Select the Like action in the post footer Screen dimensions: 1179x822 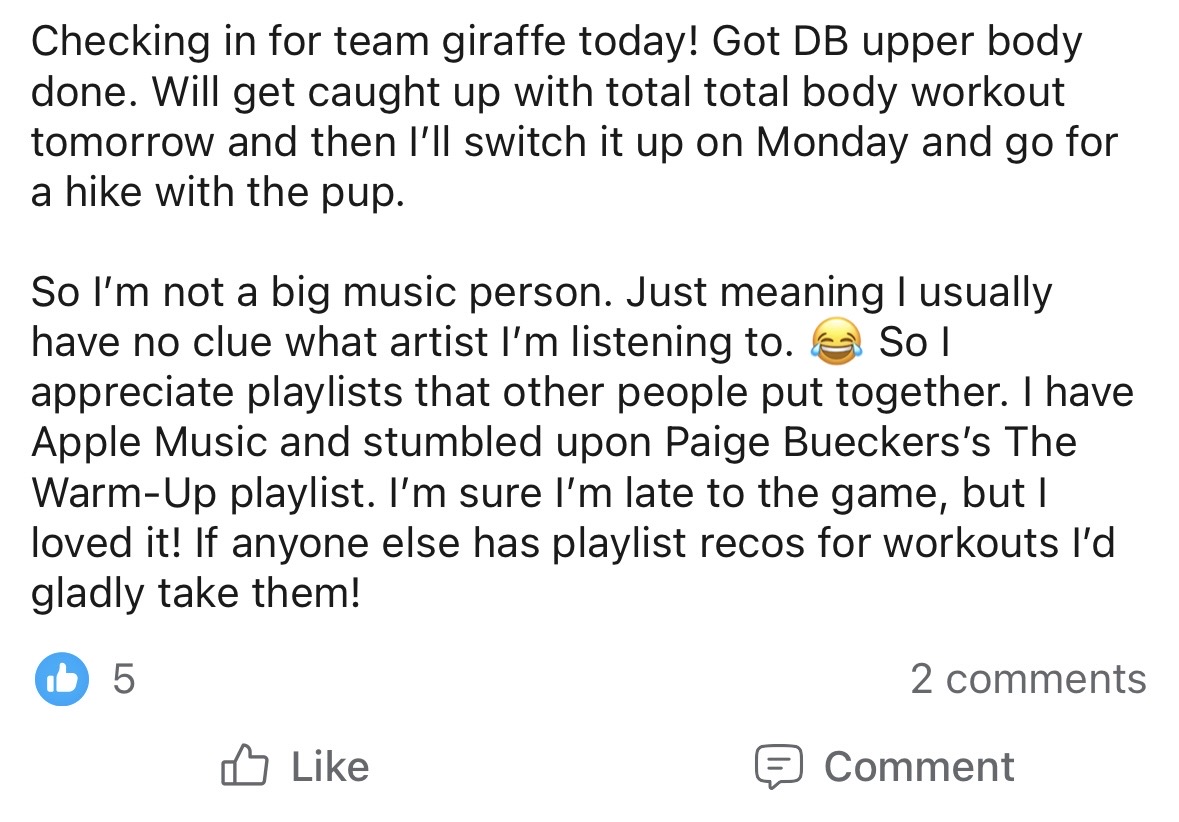tap(300, 766)
